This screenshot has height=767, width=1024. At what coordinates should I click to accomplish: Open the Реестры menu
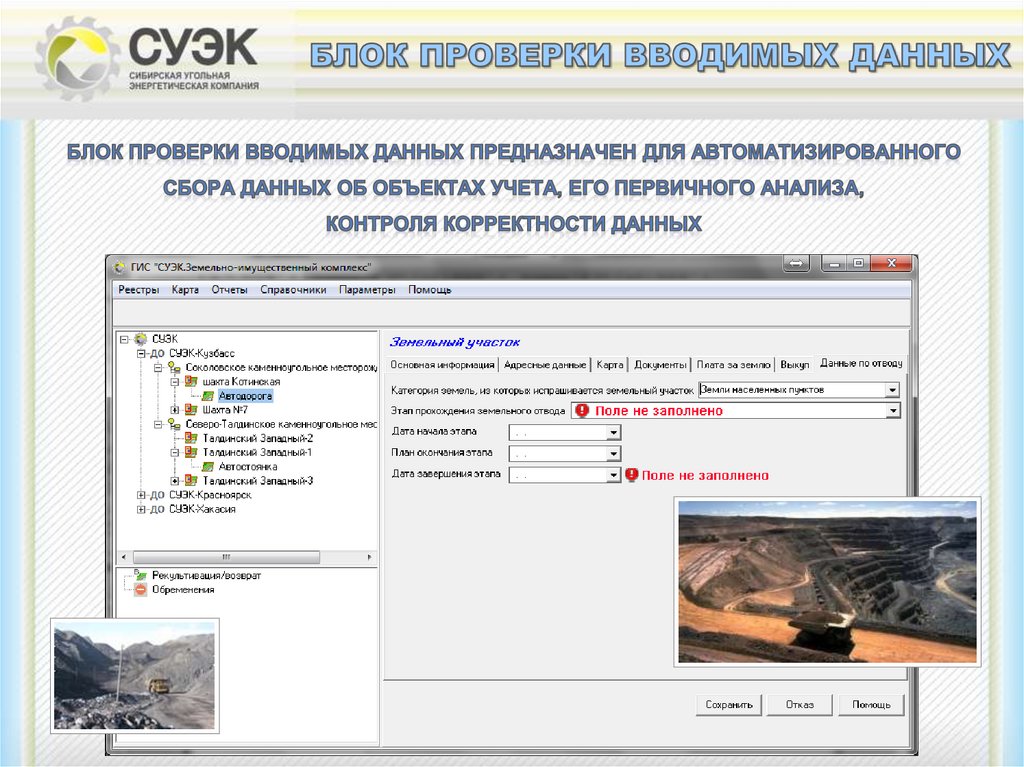point(138,289)
